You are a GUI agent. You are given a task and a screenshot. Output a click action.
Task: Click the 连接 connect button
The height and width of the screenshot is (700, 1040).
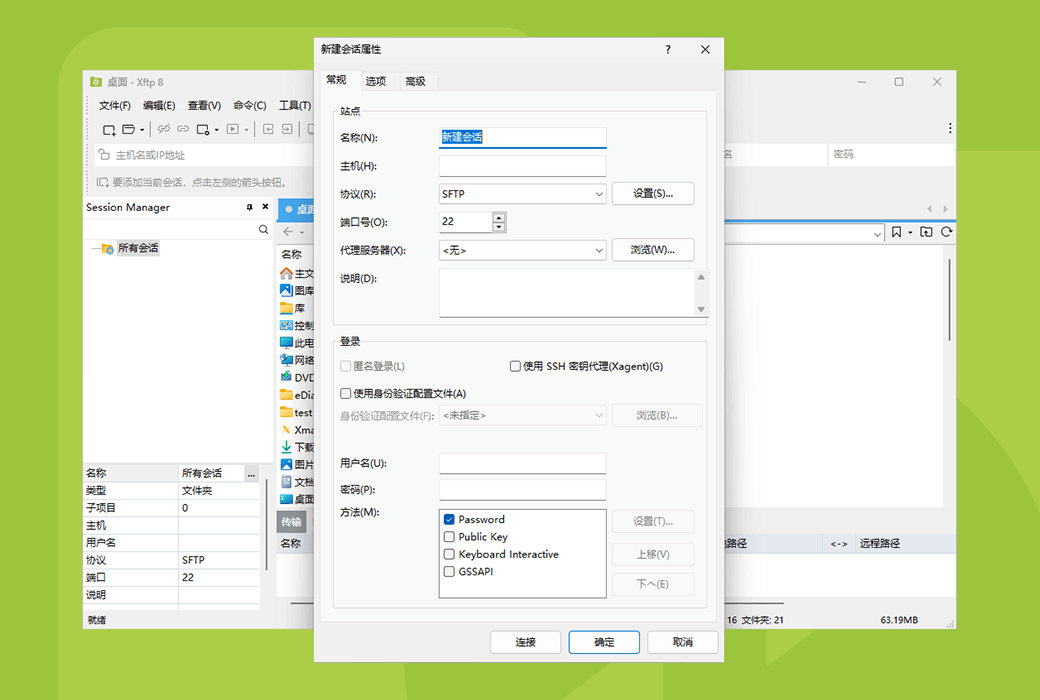(525, 642)
